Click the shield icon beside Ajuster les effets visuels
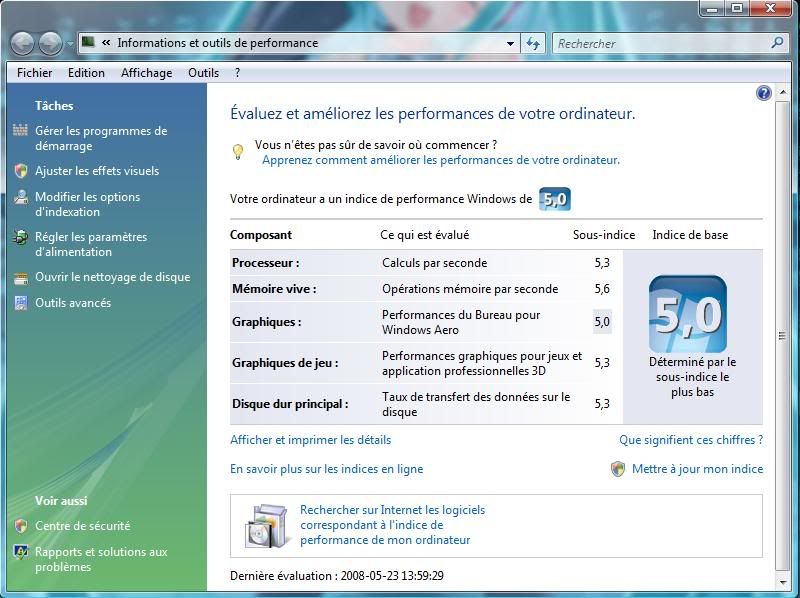Screen dimensions: 800x598 coord(21,171)
